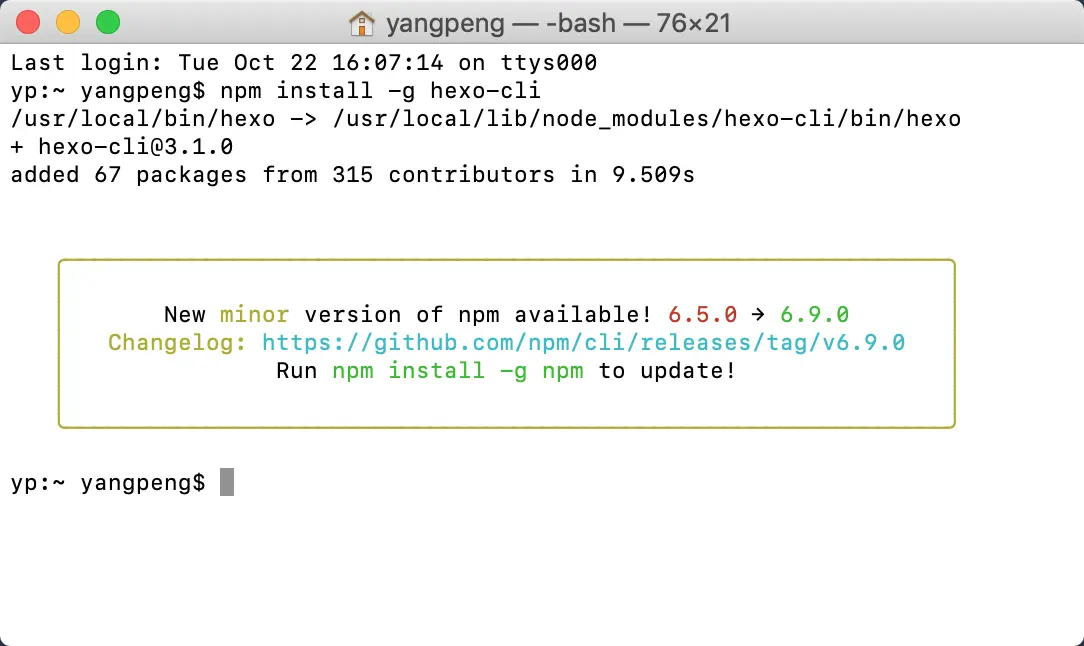Click the green zoom window button
The image size is (1084, 646).
point(108,22)
